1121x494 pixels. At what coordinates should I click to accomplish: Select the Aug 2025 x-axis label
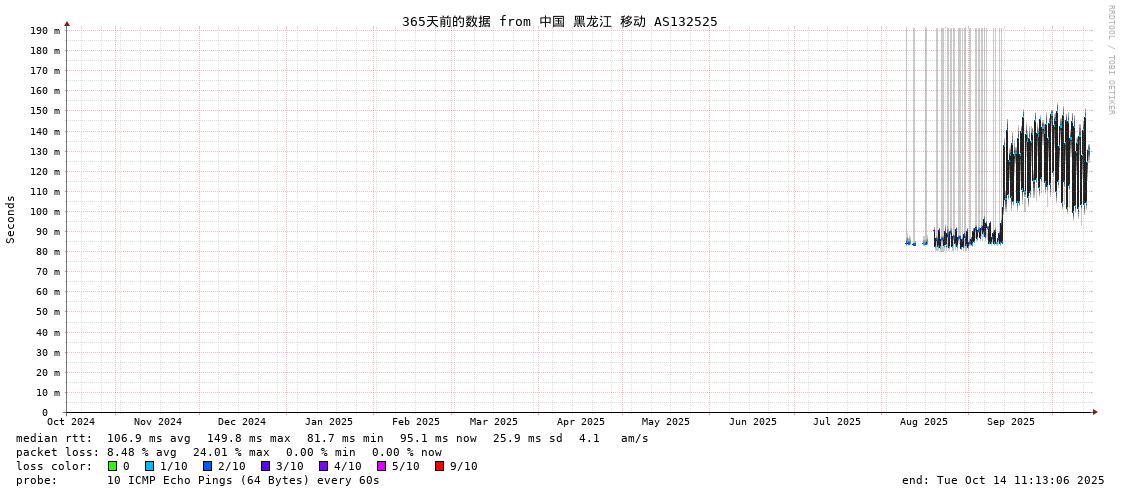[x=923, y=422]
